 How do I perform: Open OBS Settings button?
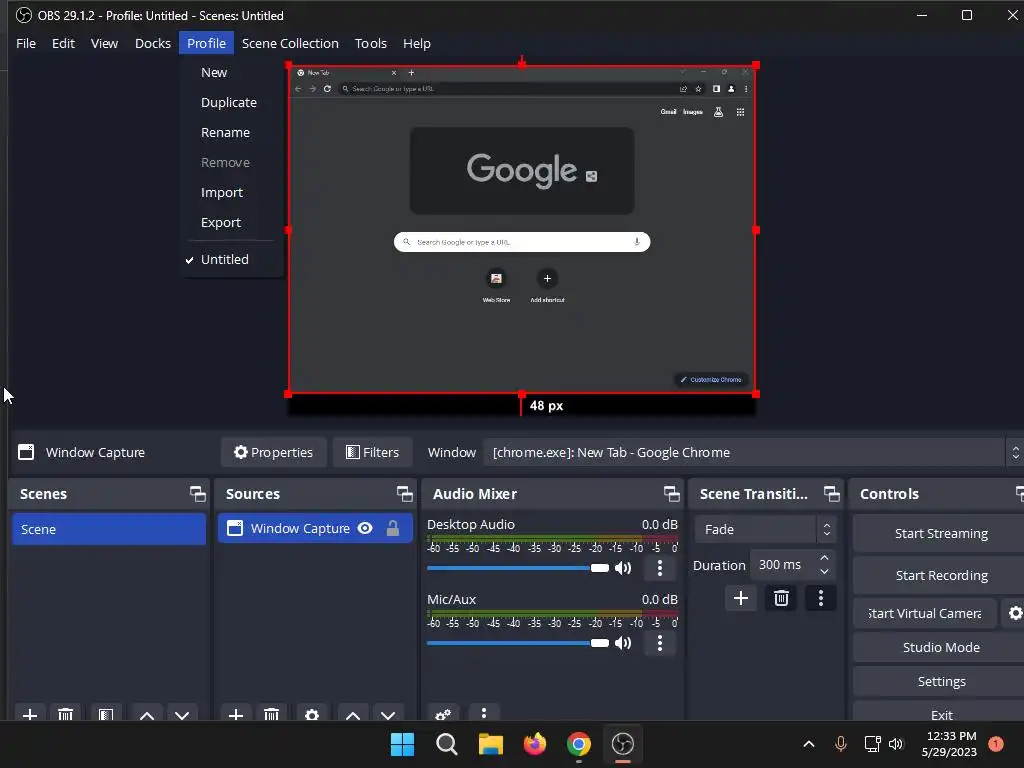pyautogui.click(x=940, y=681)
